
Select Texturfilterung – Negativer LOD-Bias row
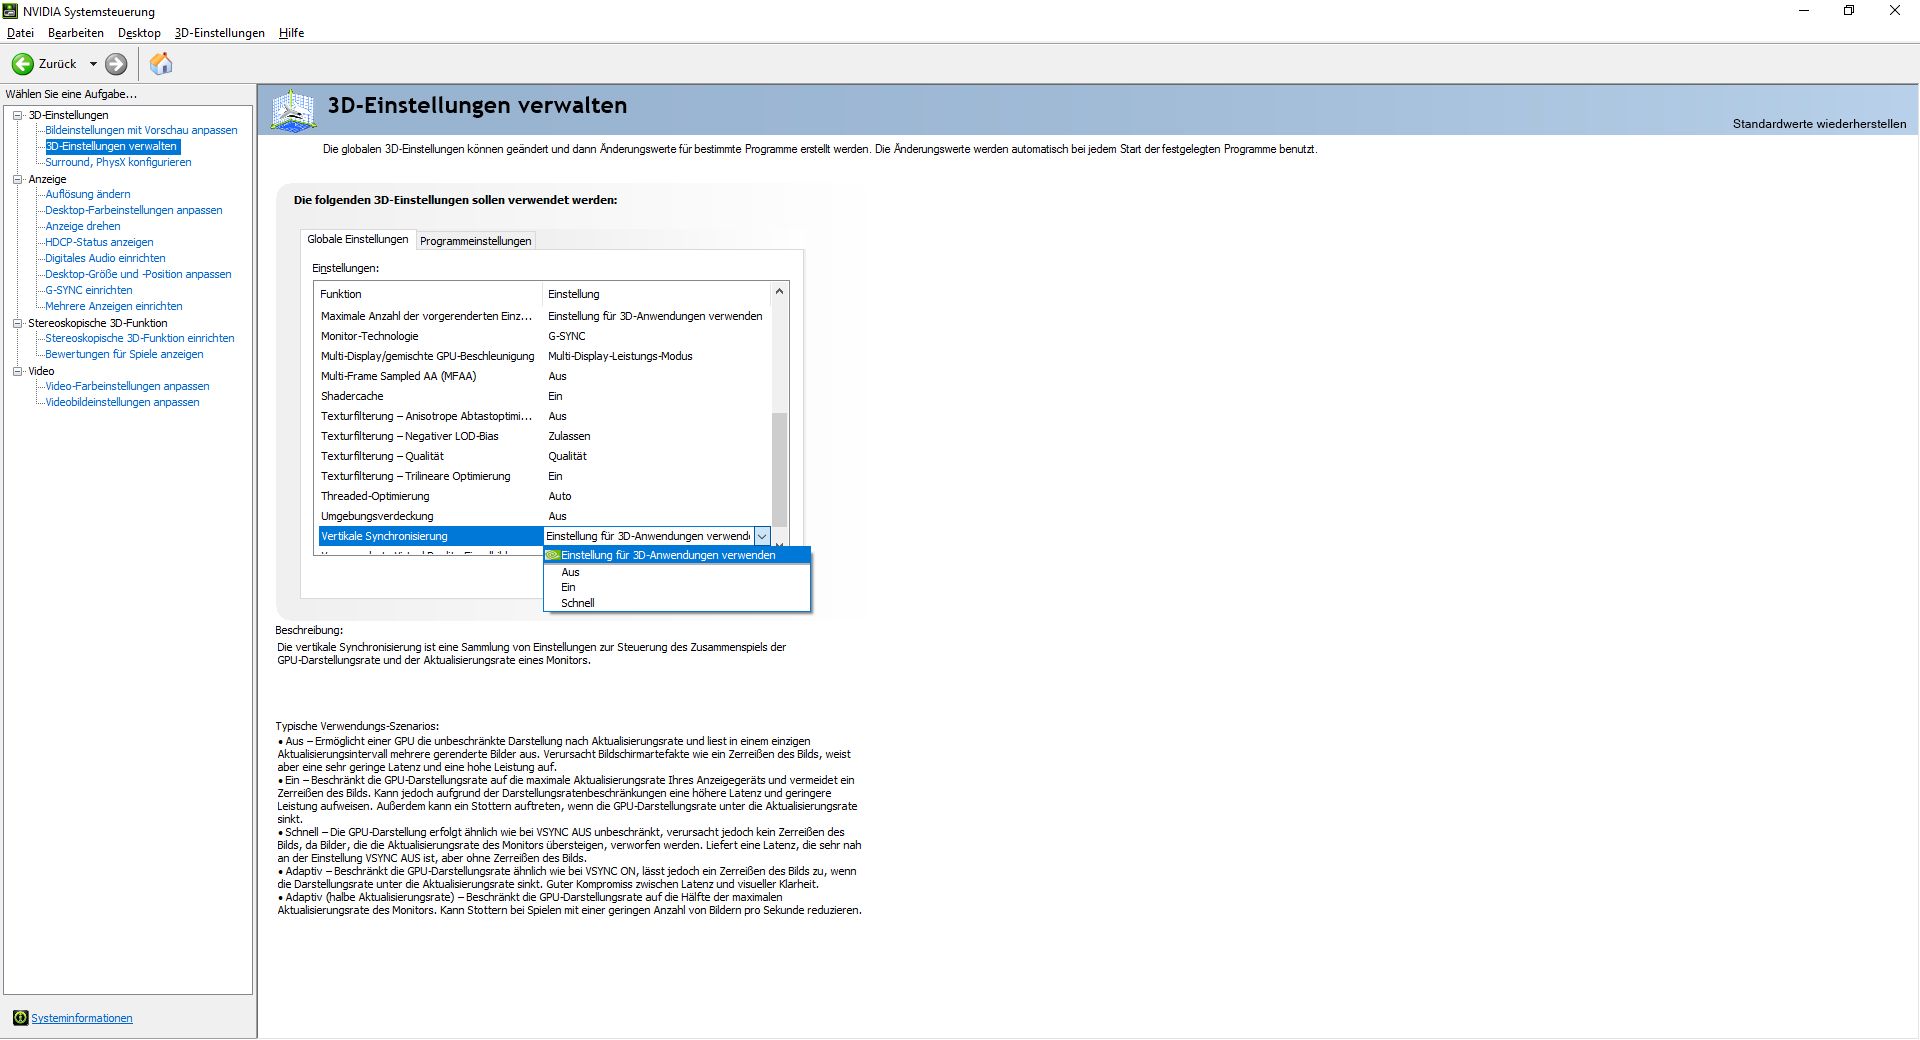(x=545, y=436)
